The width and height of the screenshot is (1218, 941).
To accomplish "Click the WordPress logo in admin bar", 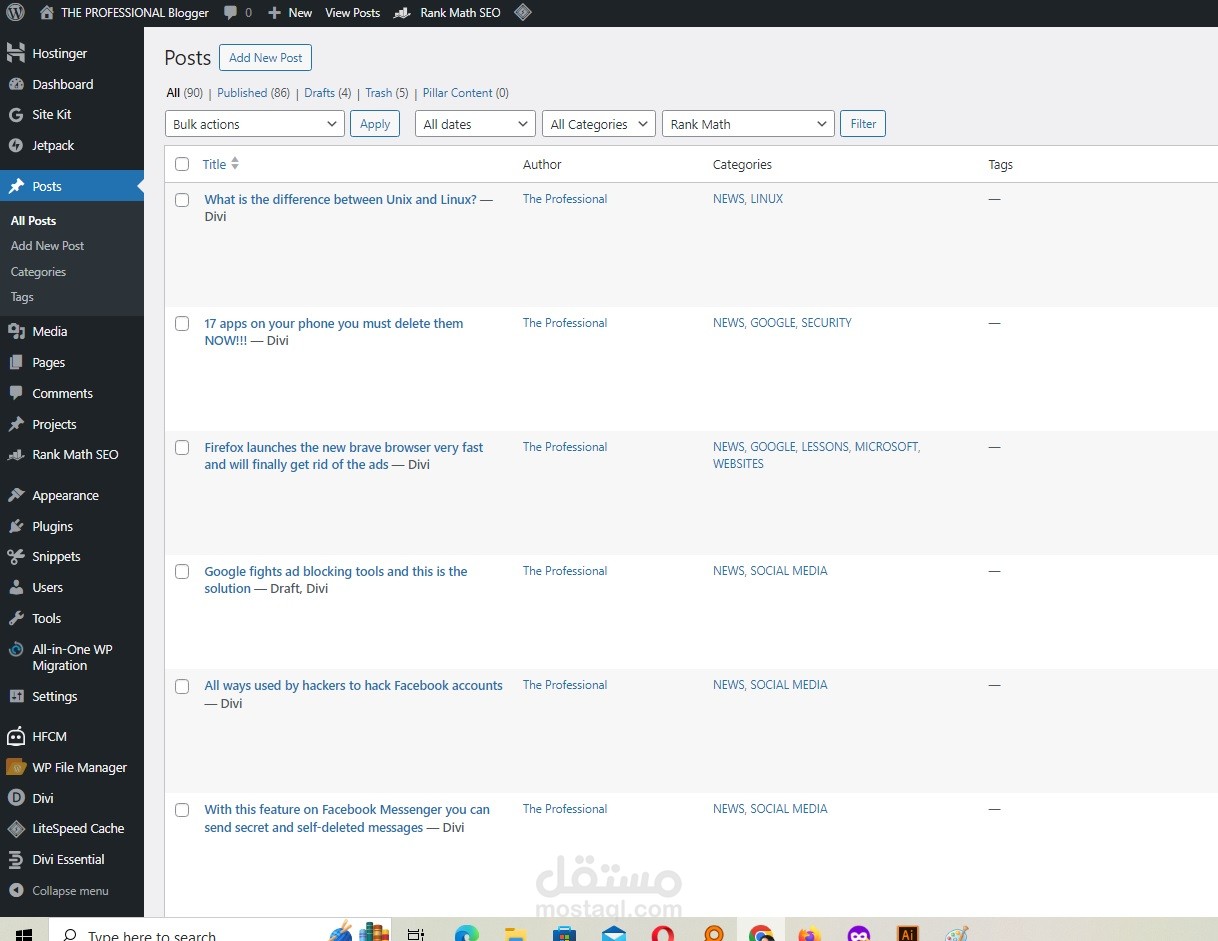I will (x=15, y=13).
